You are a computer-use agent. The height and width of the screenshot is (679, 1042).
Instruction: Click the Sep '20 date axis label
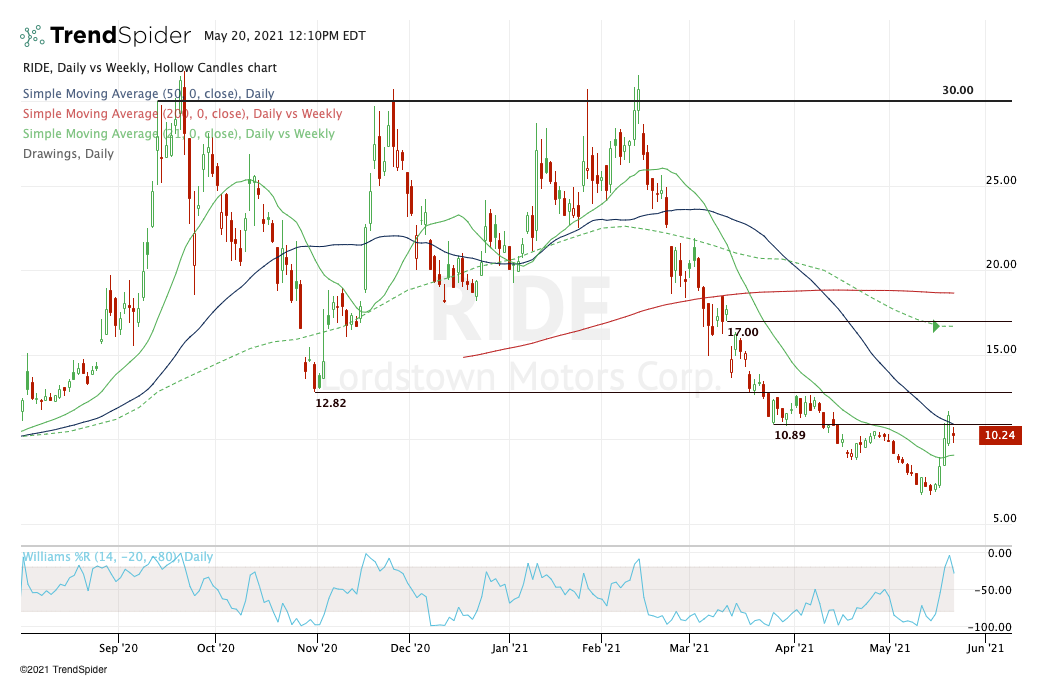[118, 648]
